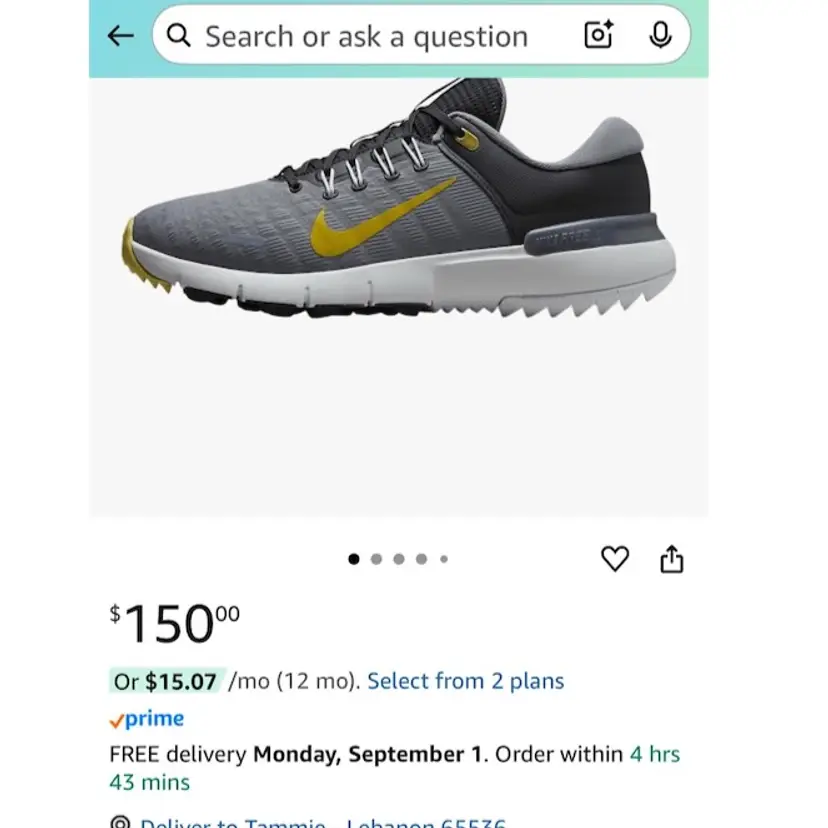Open camera lens visual search

coord(598,36)
